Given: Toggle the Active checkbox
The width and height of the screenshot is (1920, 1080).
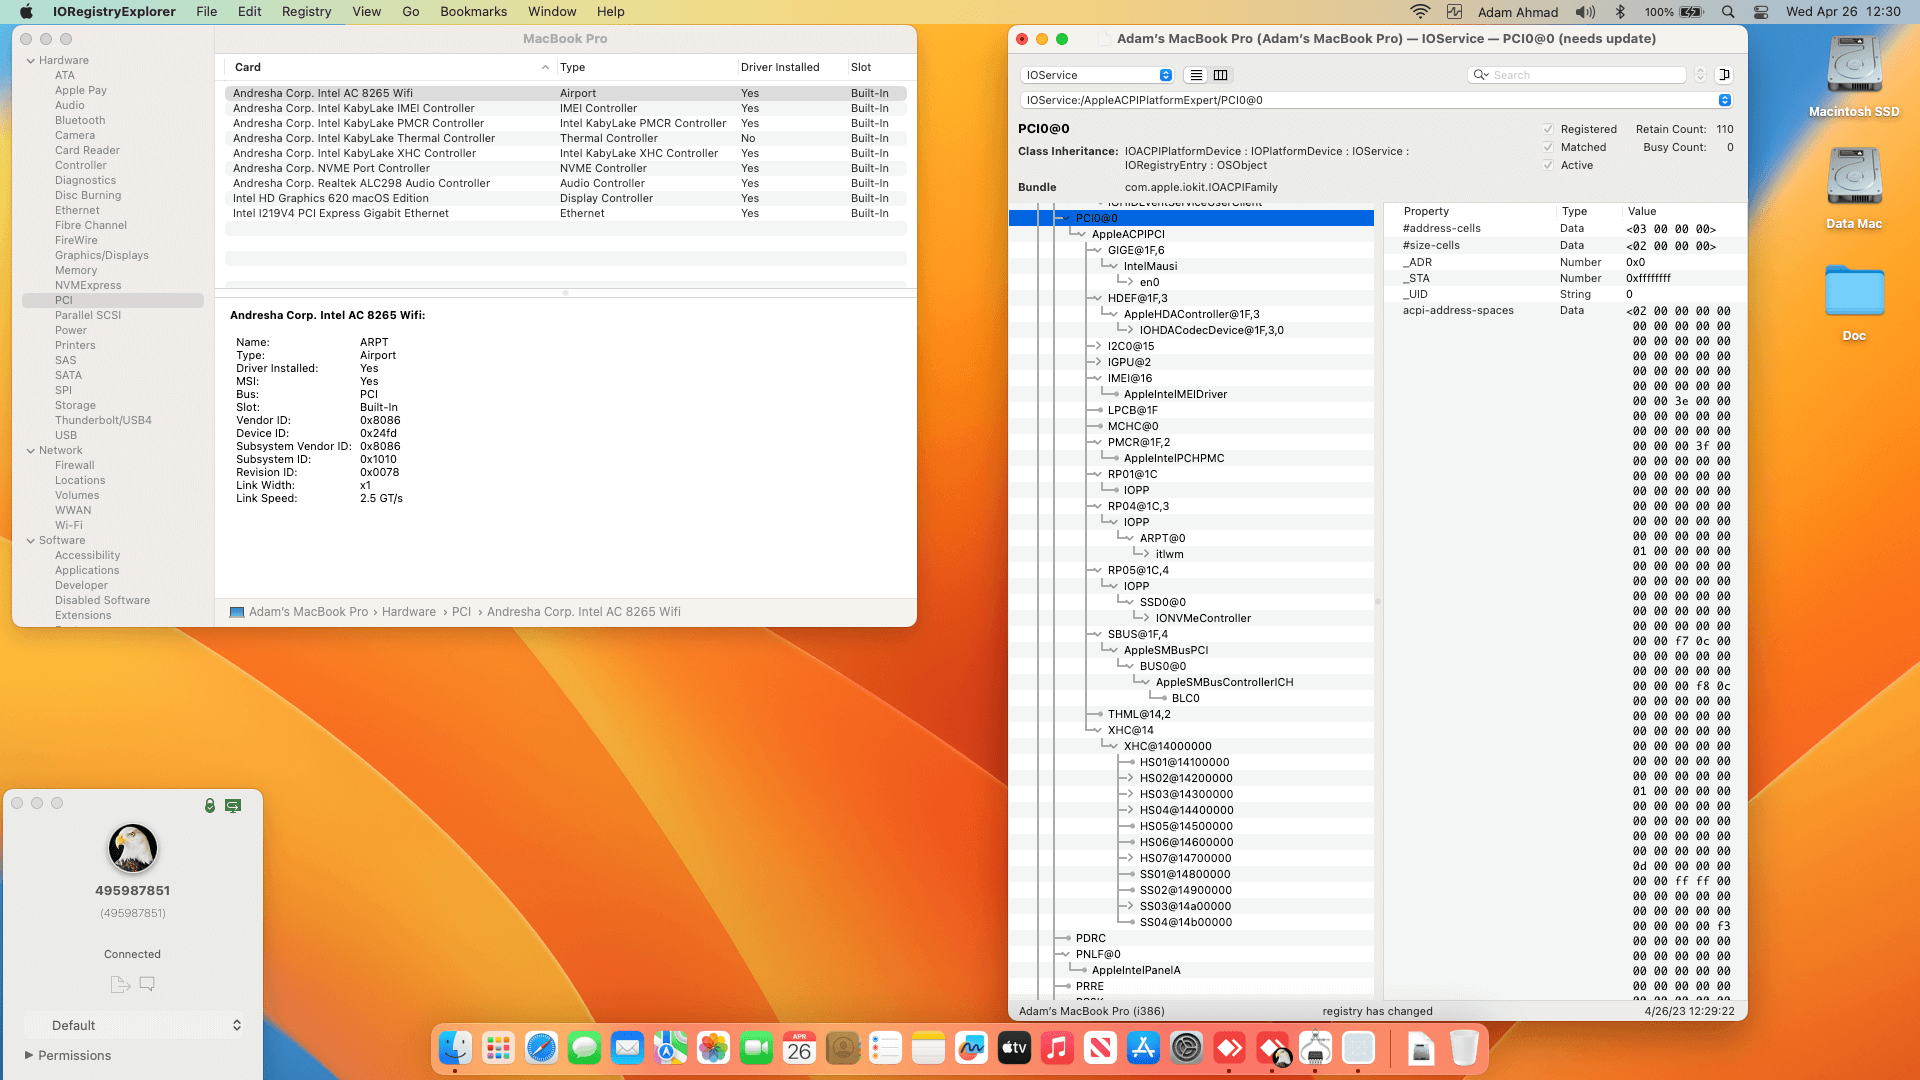Looking at the screenshot, I should [x=1548, y=165].
